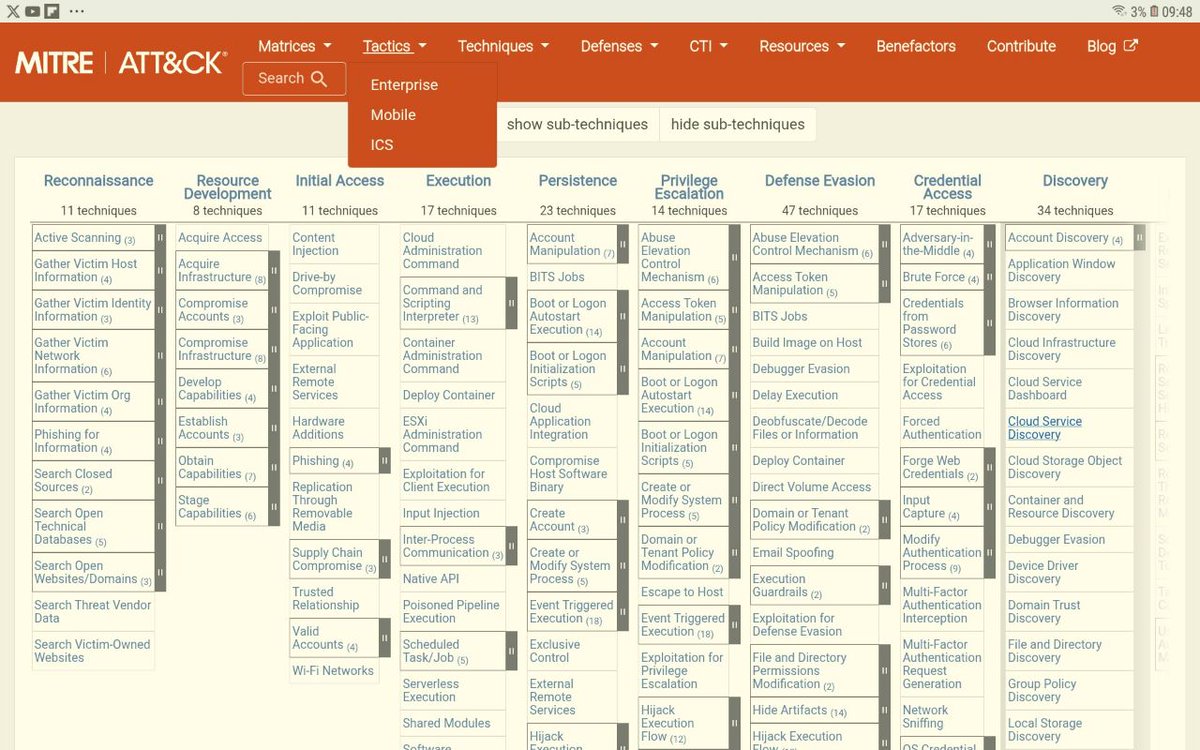Image resolution: width=1200 pixels, height=750 pixels.
Task: Expand Gather Victim Host Information sub-techniques
Action: click(x=160, y=270)
